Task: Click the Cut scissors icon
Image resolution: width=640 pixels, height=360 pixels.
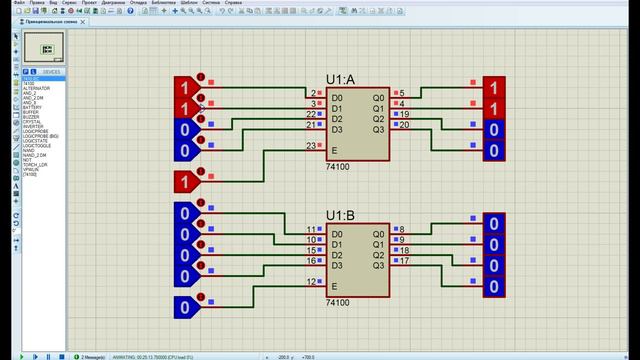Action: pyautogui.click(x=241, y=11)
